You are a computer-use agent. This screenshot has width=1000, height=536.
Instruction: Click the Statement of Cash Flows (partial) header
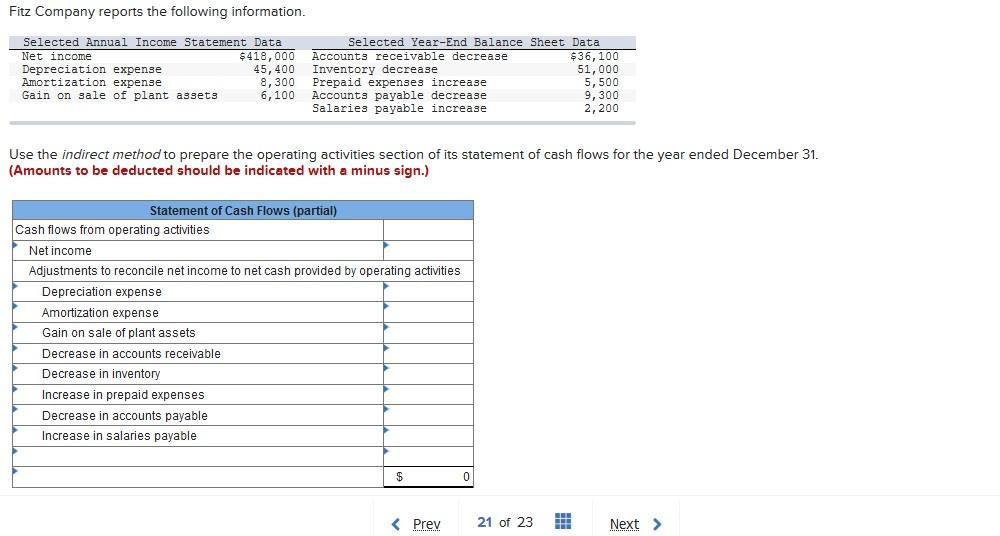(x=243, y=211)
